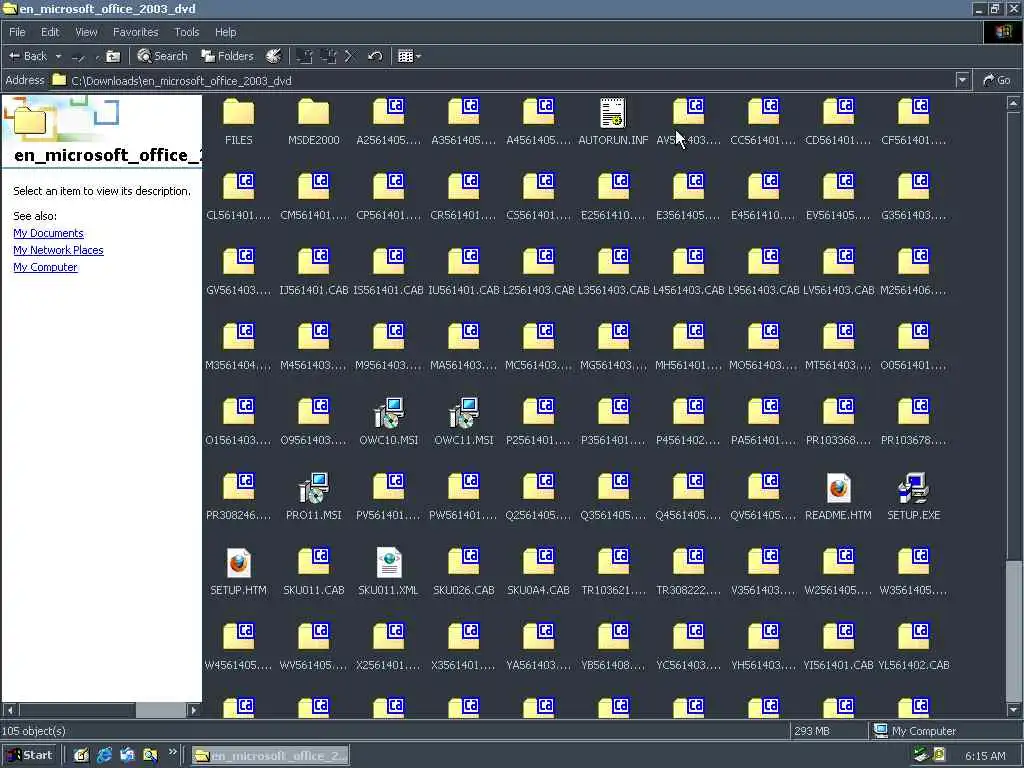Open the Favorites menu
The image size is (1024, 768).
(x=135, y=32)
